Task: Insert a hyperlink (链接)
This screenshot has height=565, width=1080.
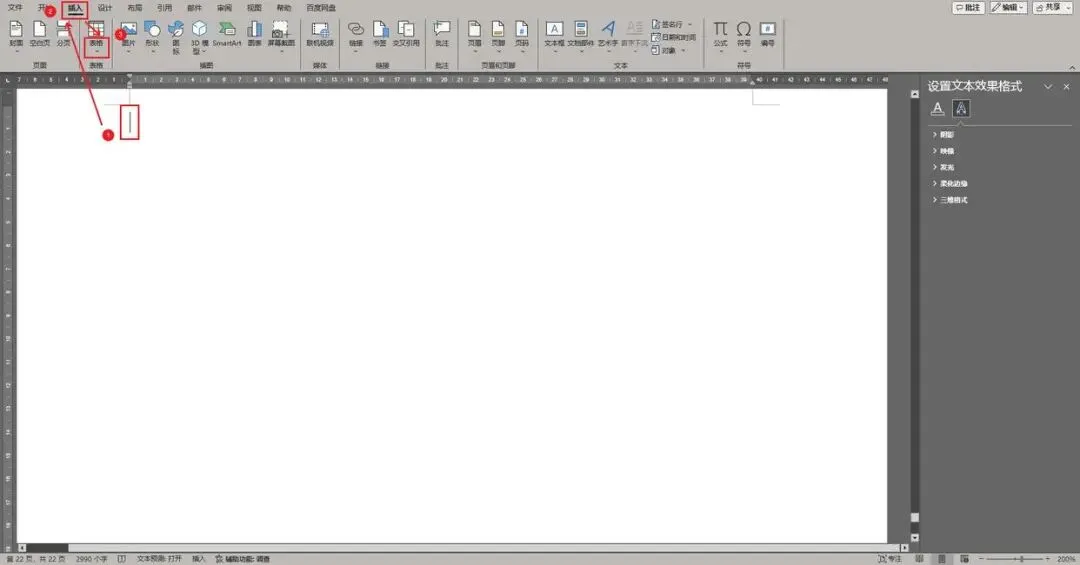Action: coord(355,36)
